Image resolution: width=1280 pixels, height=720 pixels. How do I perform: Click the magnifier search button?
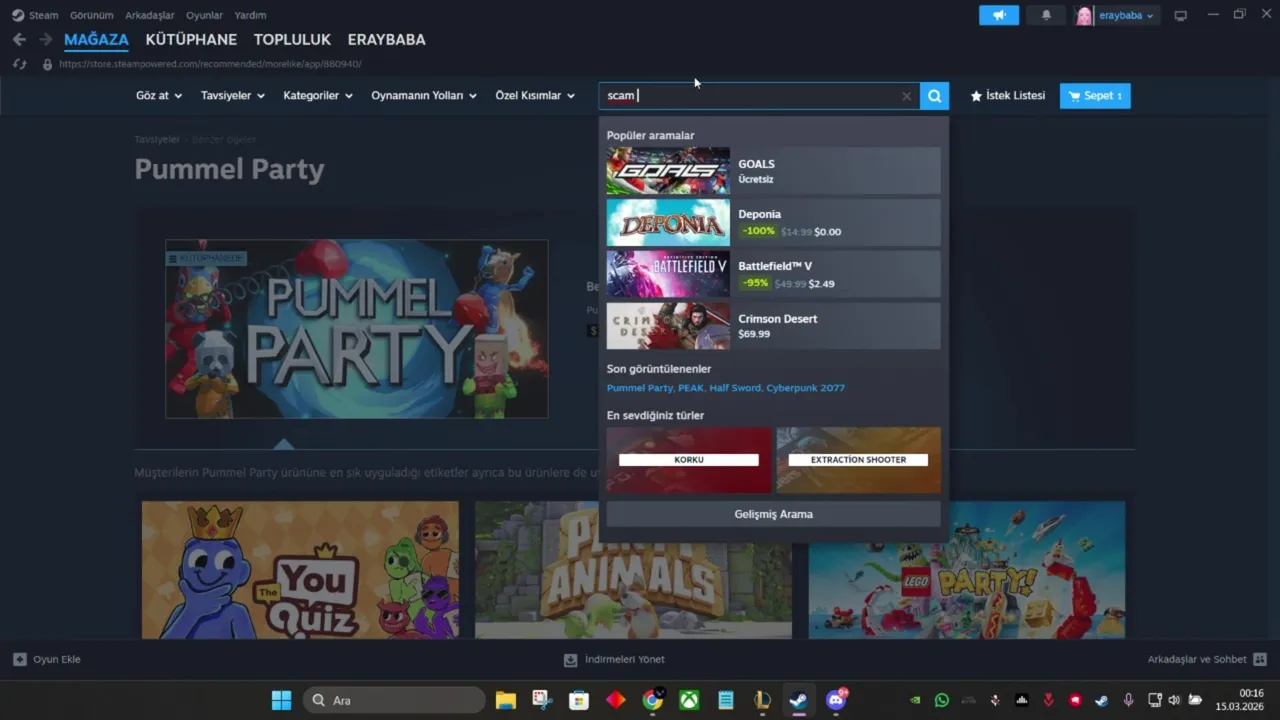point(934,96)
